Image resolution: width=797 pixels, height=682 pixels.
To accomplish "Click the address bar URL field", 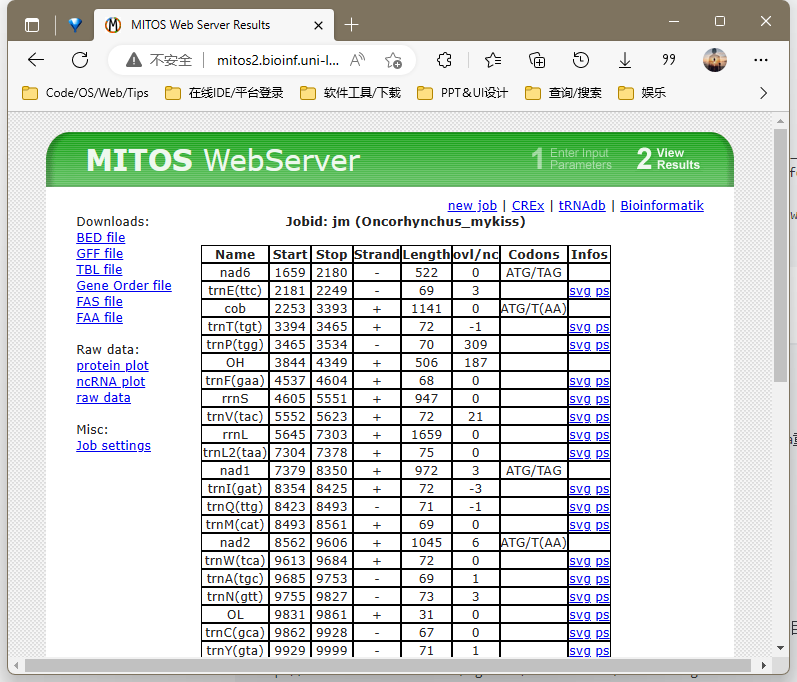I will pyautogui.click(x=270, y=60).
